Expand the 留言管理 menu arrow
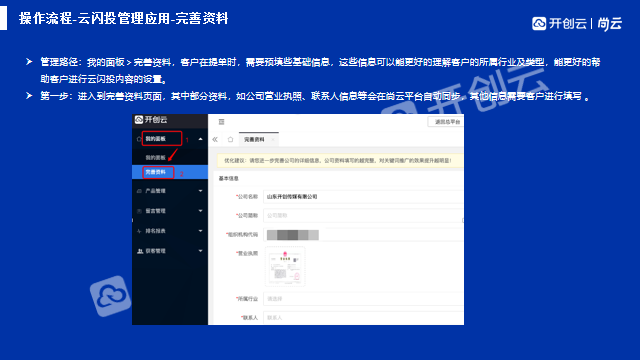The width and height of the screenshot is (640, 360). coord(200,211)
